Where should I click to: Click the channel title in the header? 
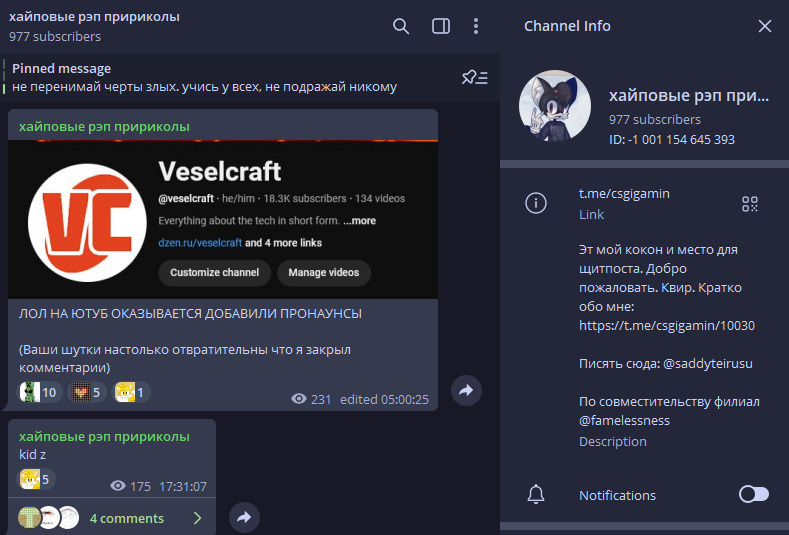(x=94, y=17)
